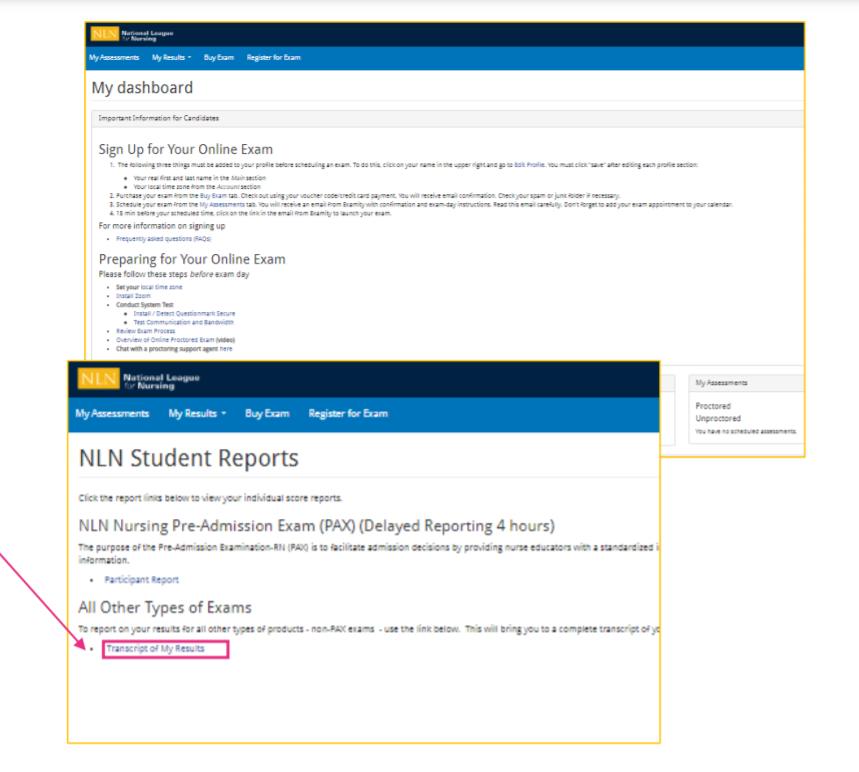Click 'All Other Types of Exams' heading

(165, 608)
